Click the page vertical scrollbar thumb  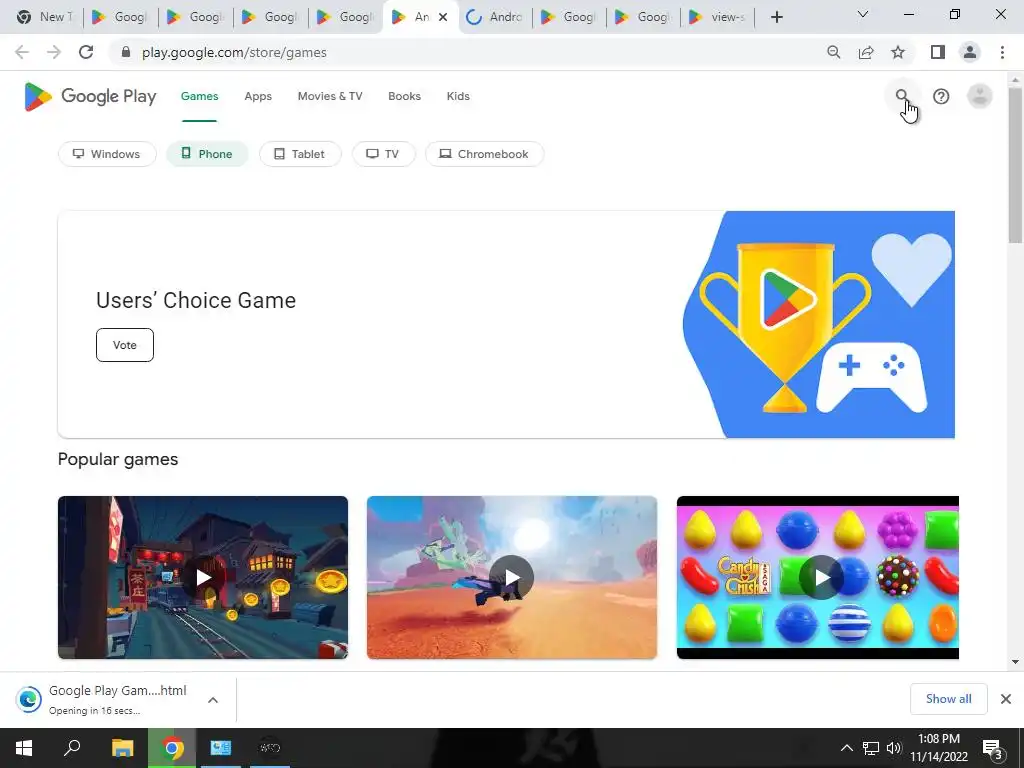(x=1015, y=165)
